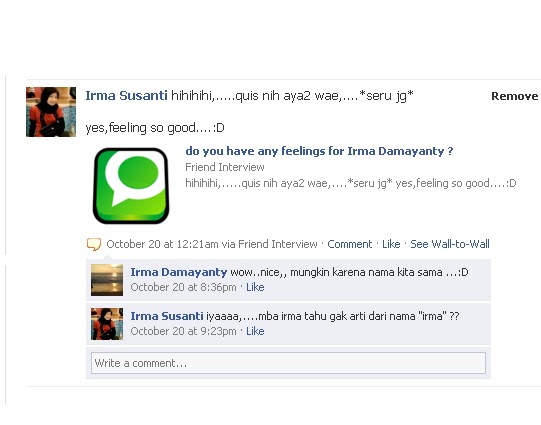Click the October 20 at 9:23pm timestamp
The image size is (541, 425).
pyautogui.click(x=183, y=331)
